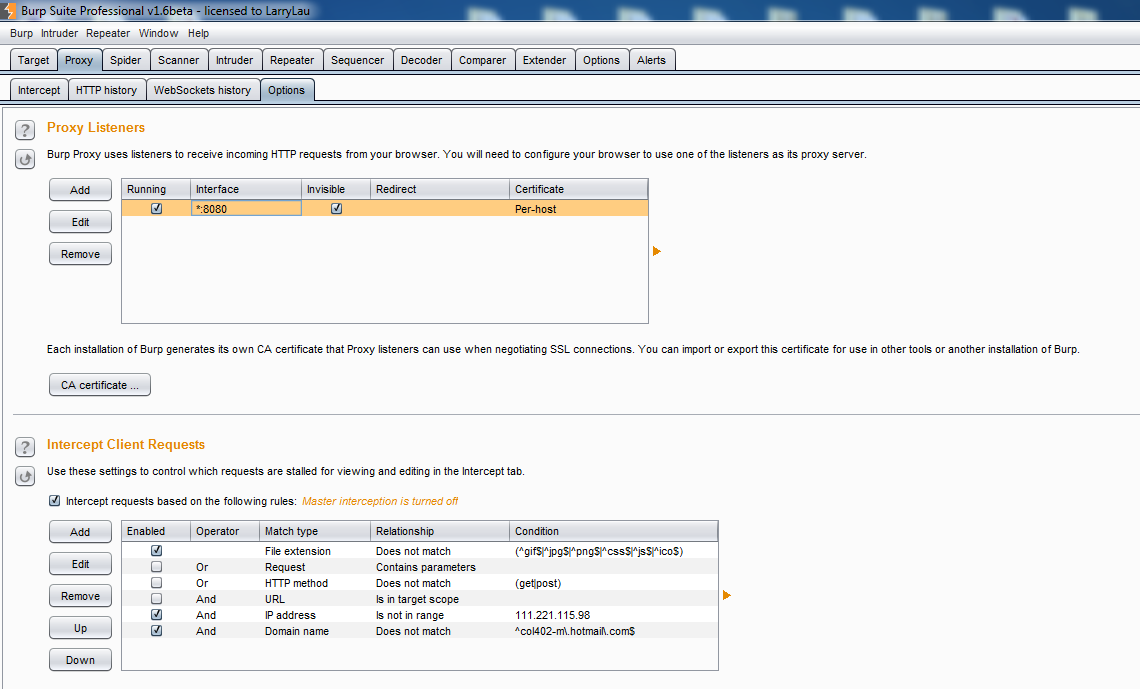Enable the Request contains parameters rule

coord(156,567)
